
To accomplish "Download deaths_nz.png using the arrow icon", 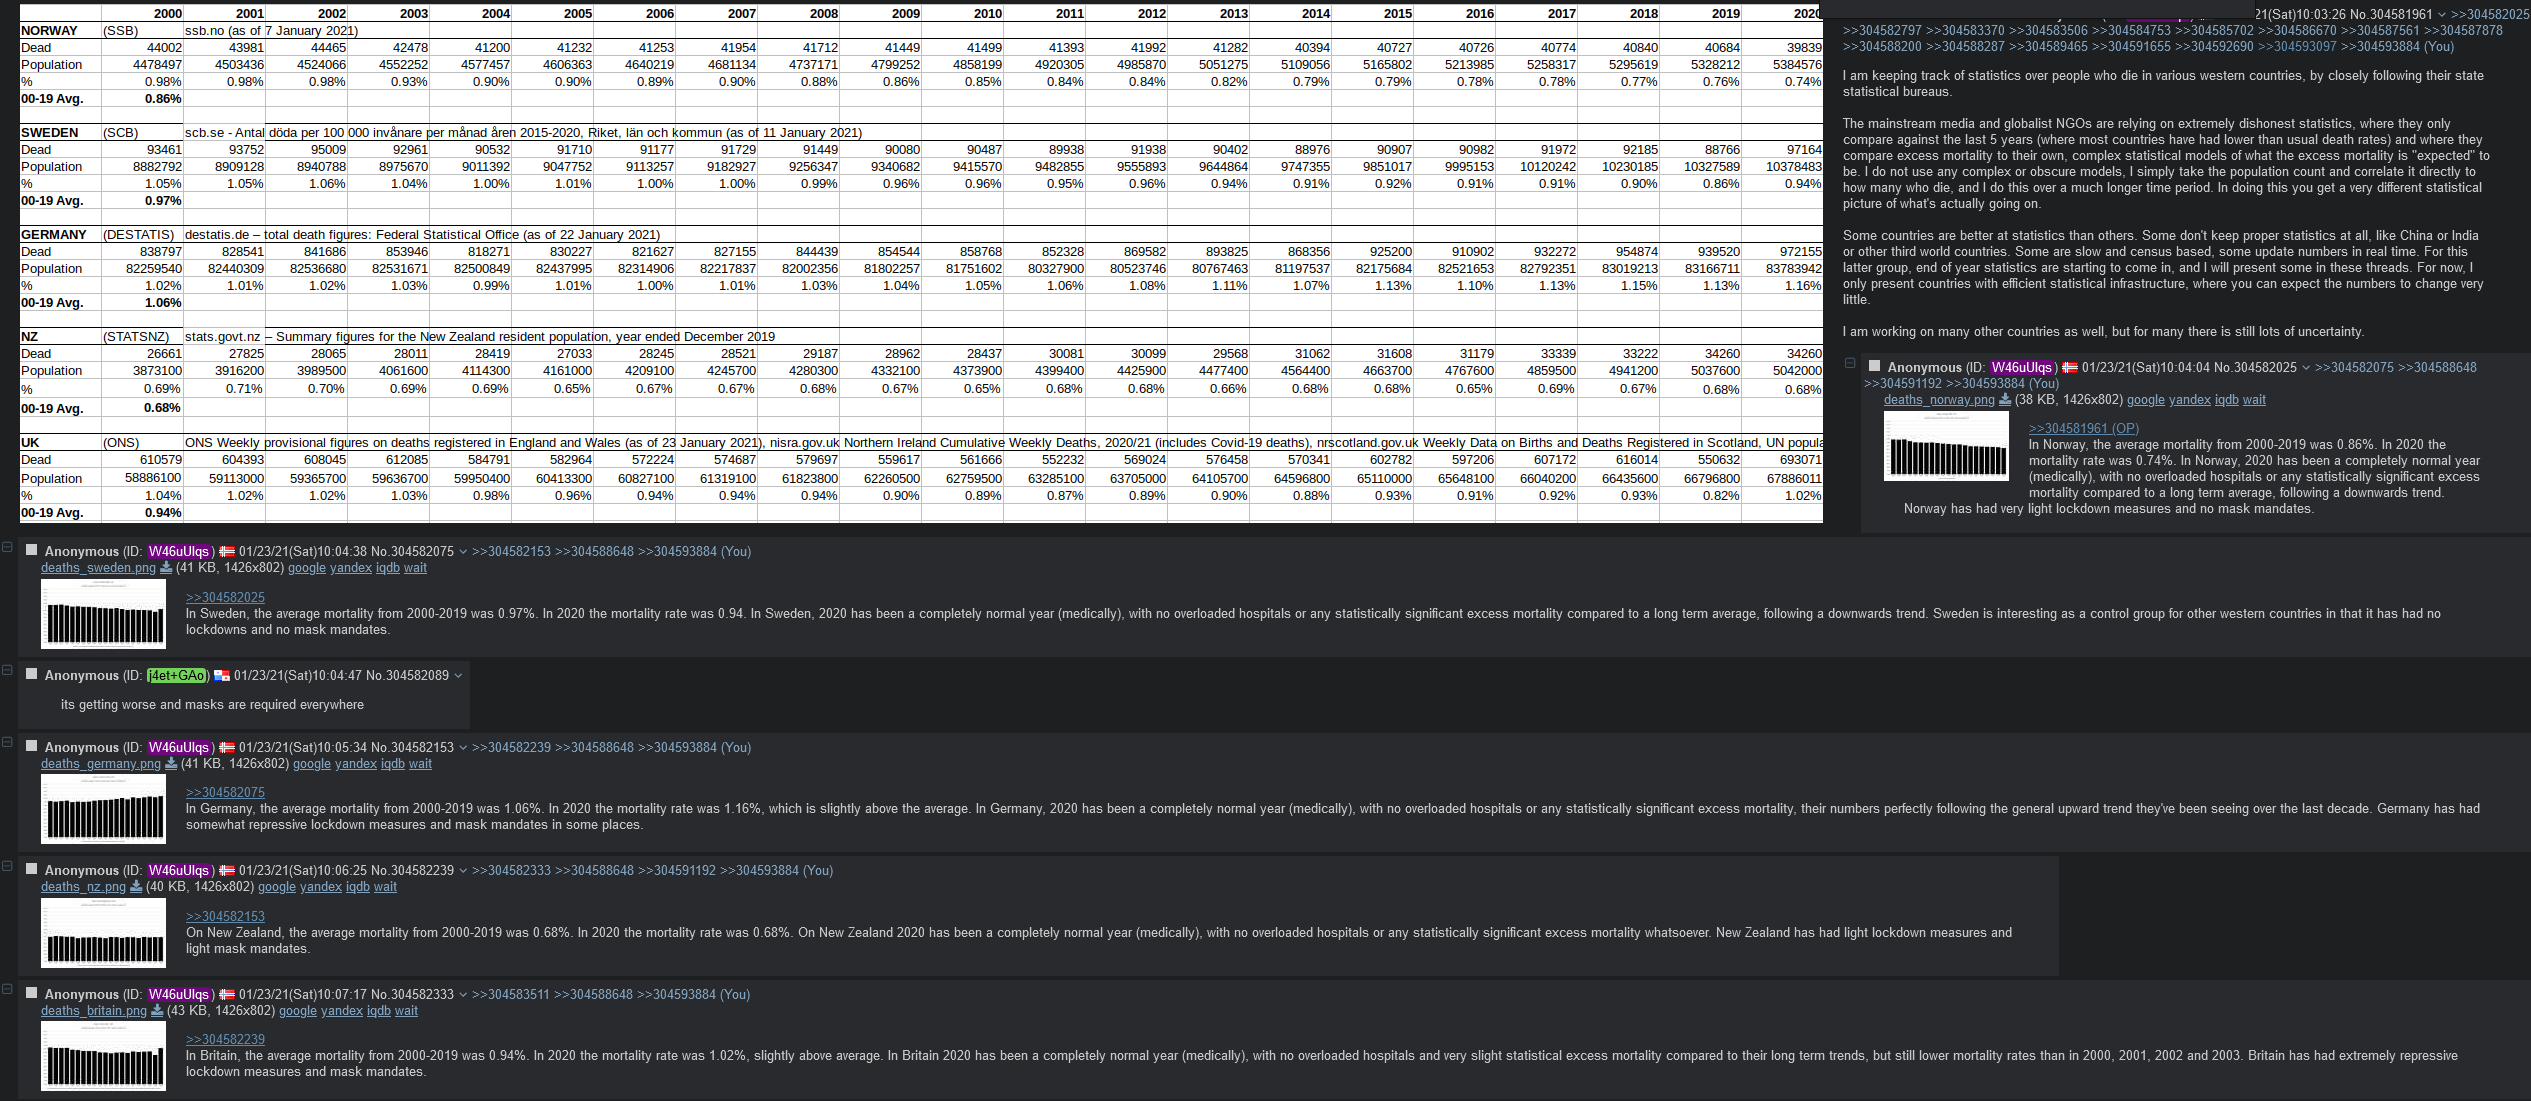I will (x=136, y=887).
